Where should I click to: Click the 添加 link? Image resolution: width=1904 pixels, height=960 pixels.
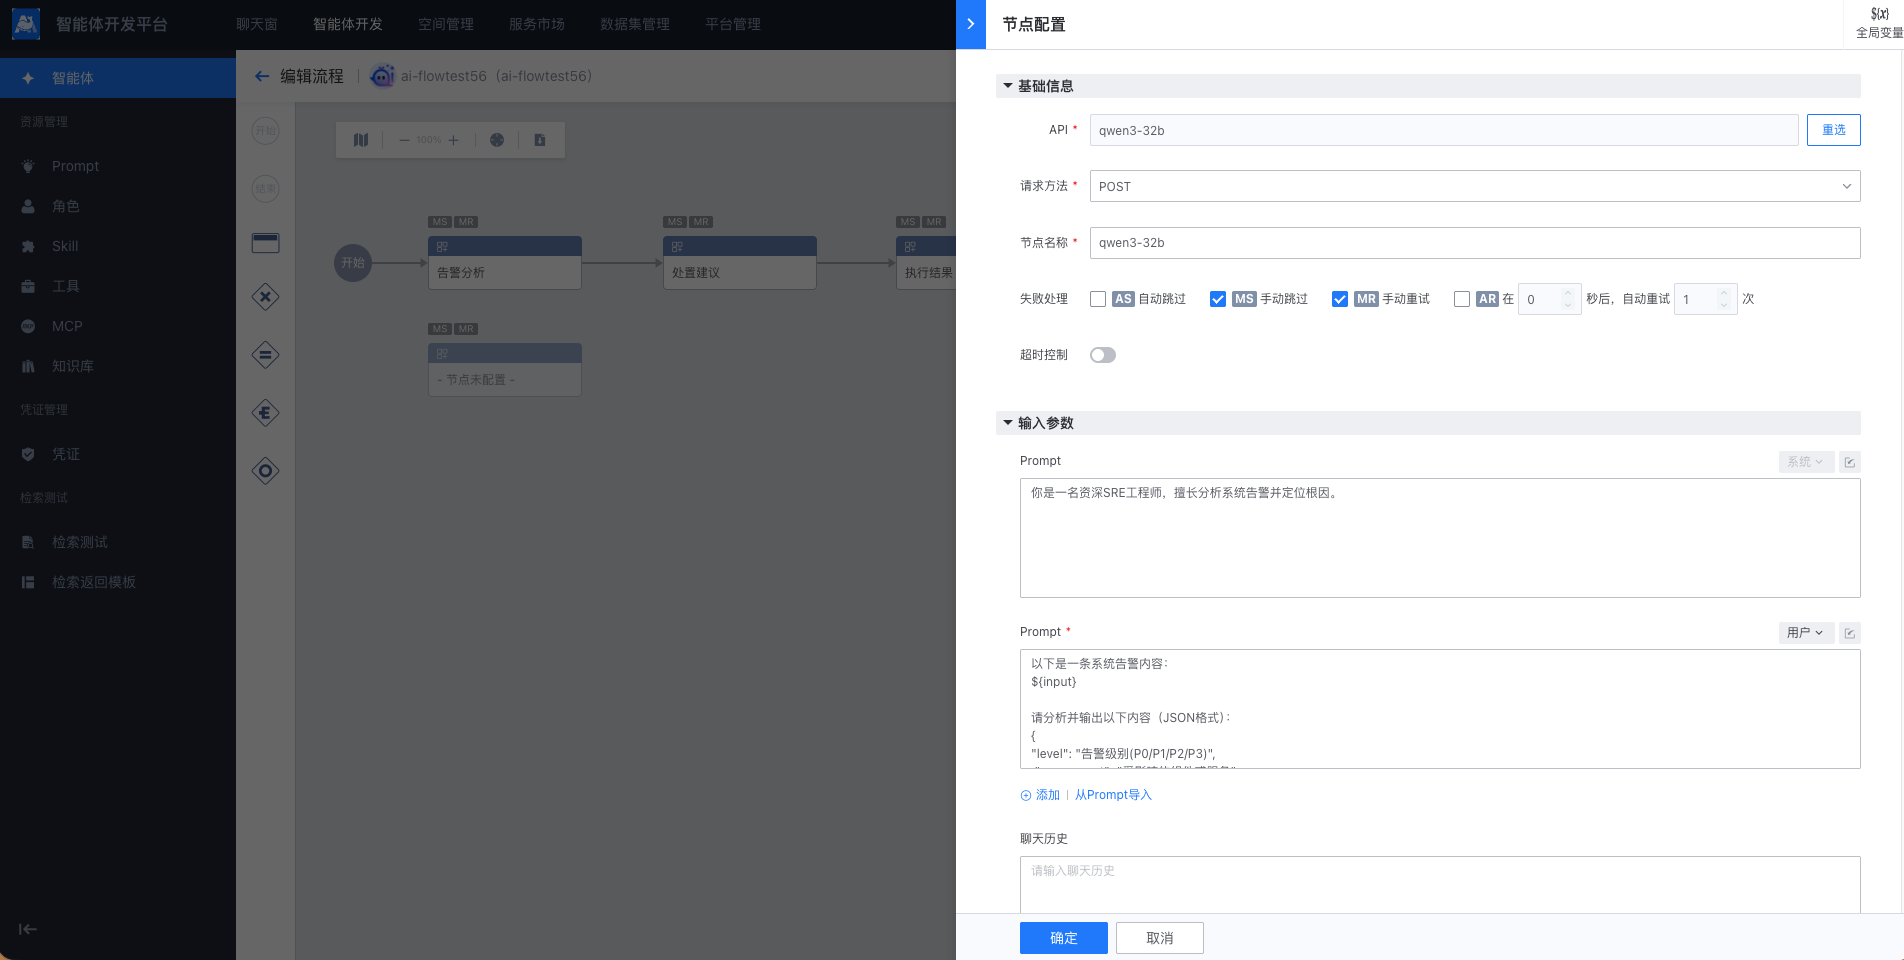1047,795
